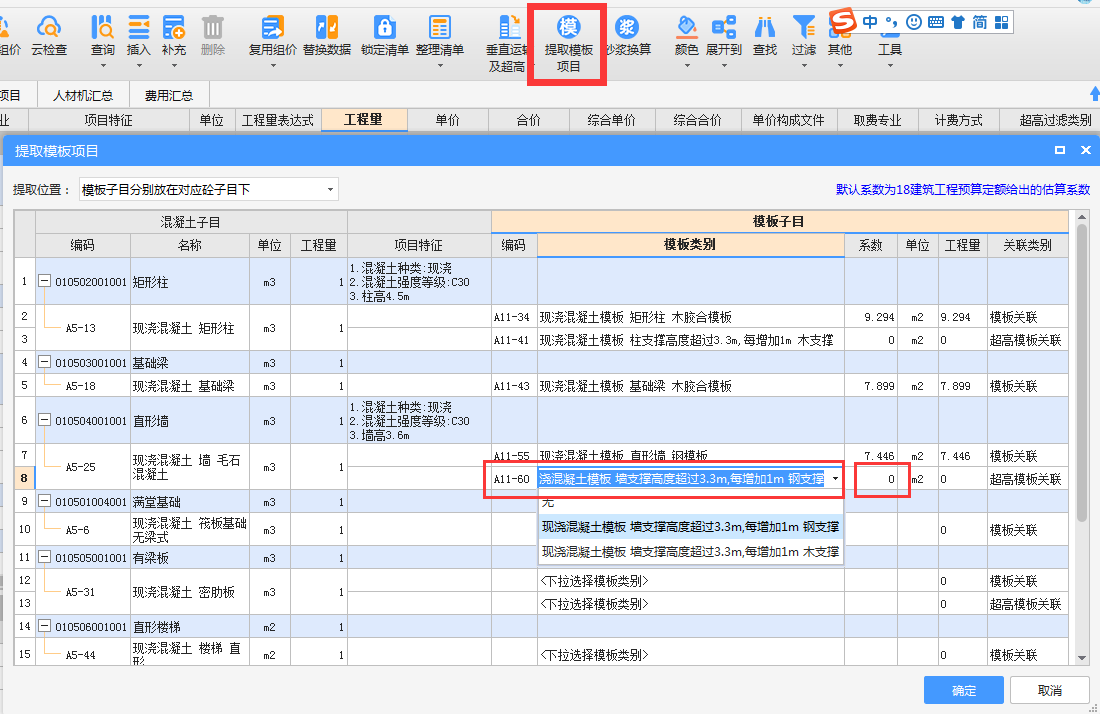The image size is (1100, 714).
Task: Open the Sogou toolbox grid icon
Action: click(1002, 22)
